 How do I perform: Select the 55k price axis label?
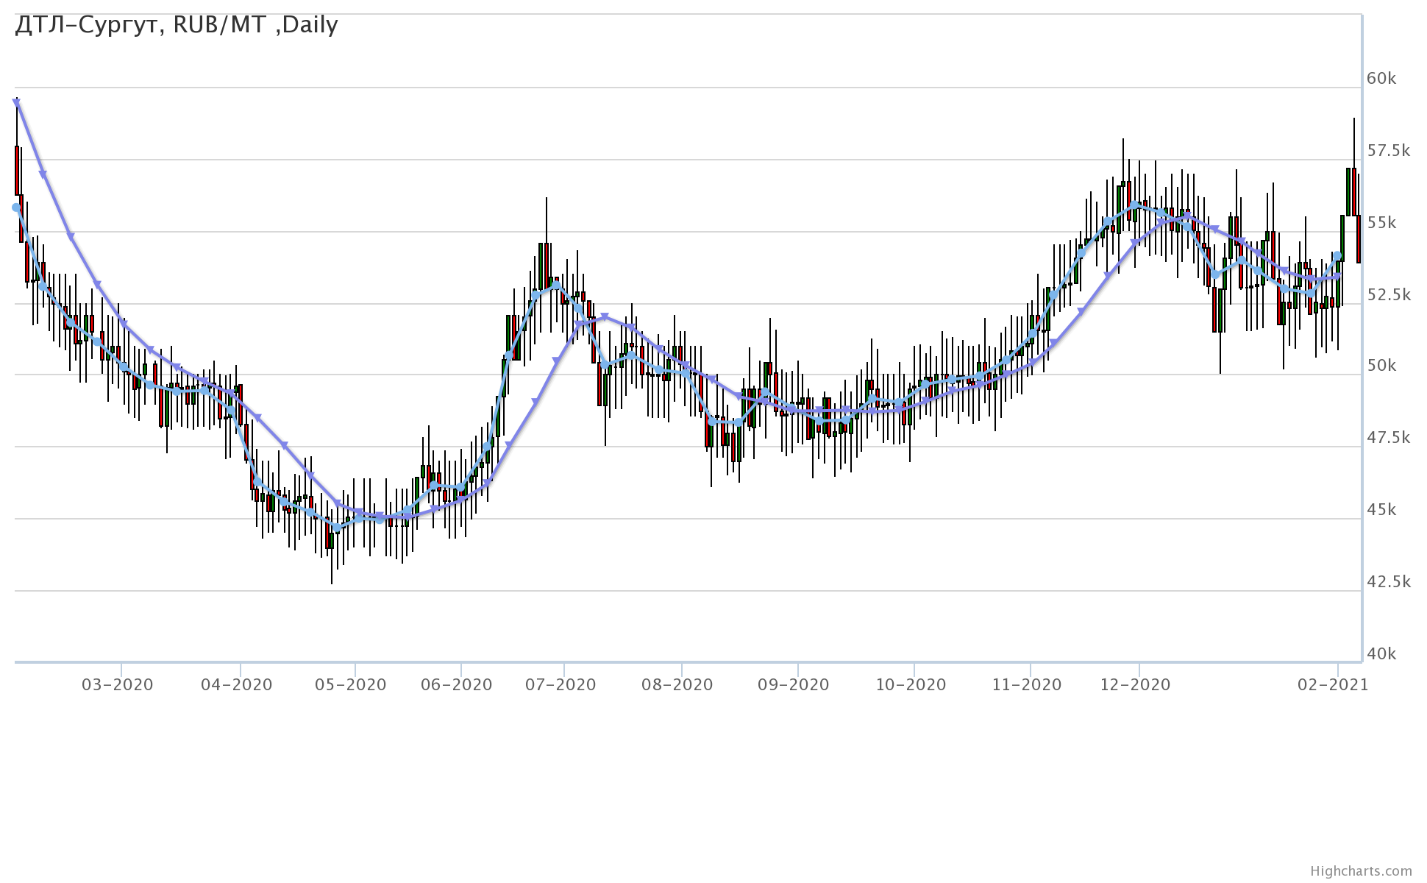(1381, 223)
